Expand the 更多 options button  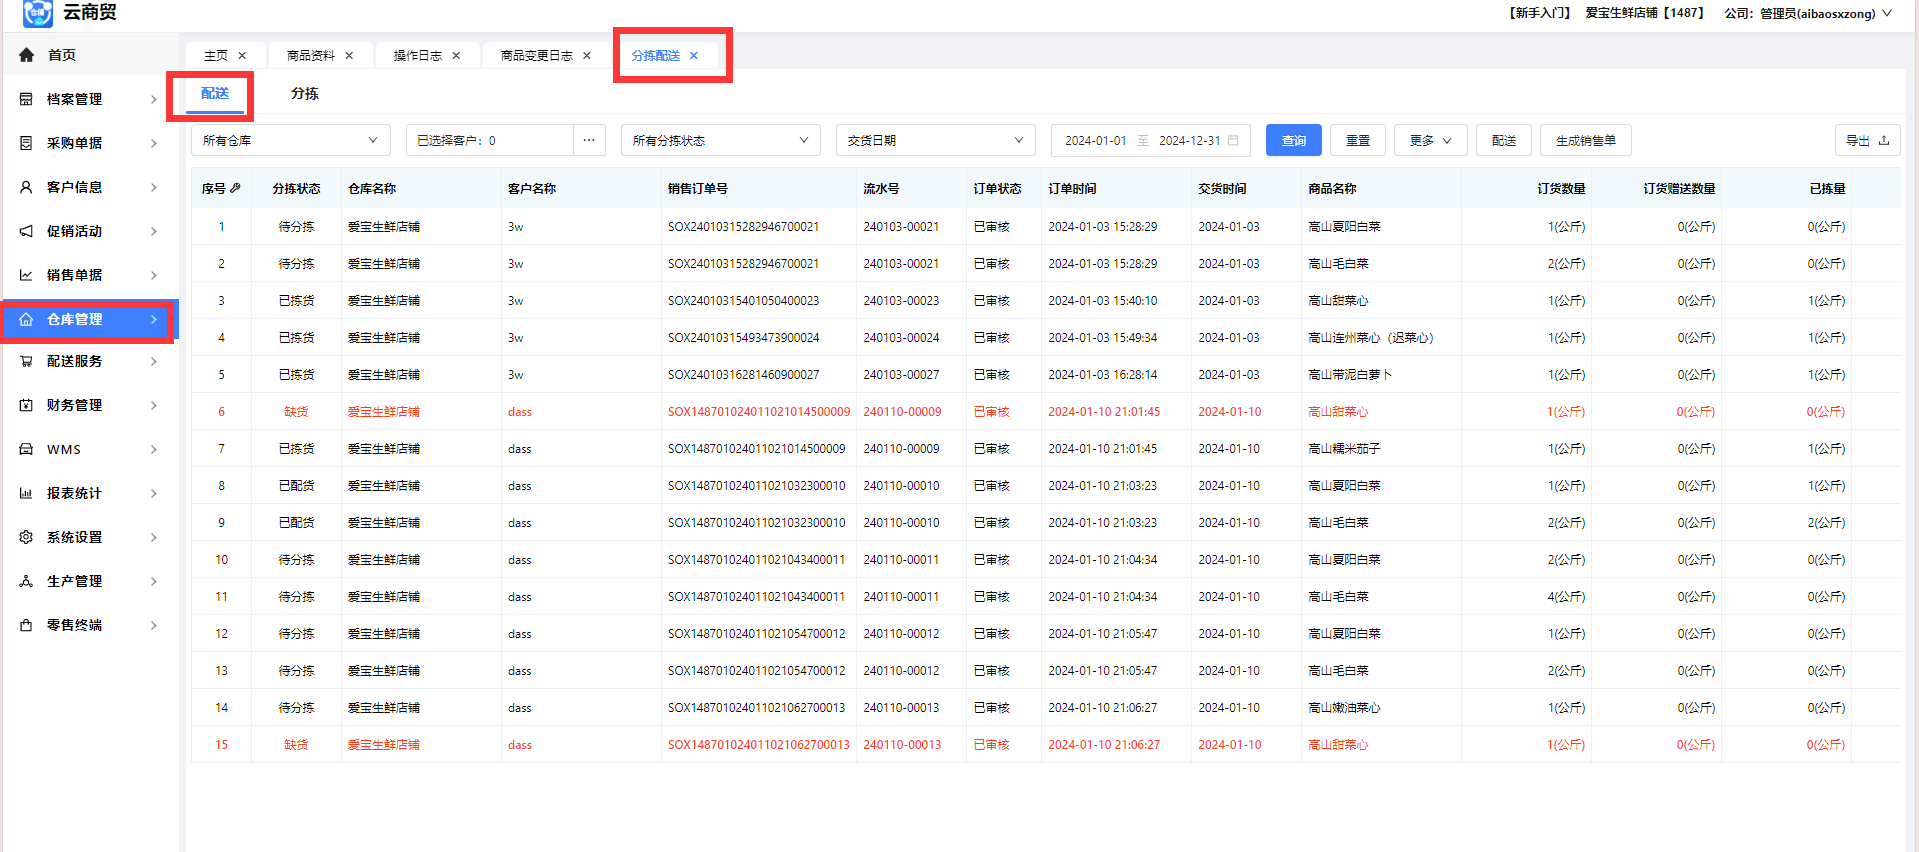[1430, 141]
